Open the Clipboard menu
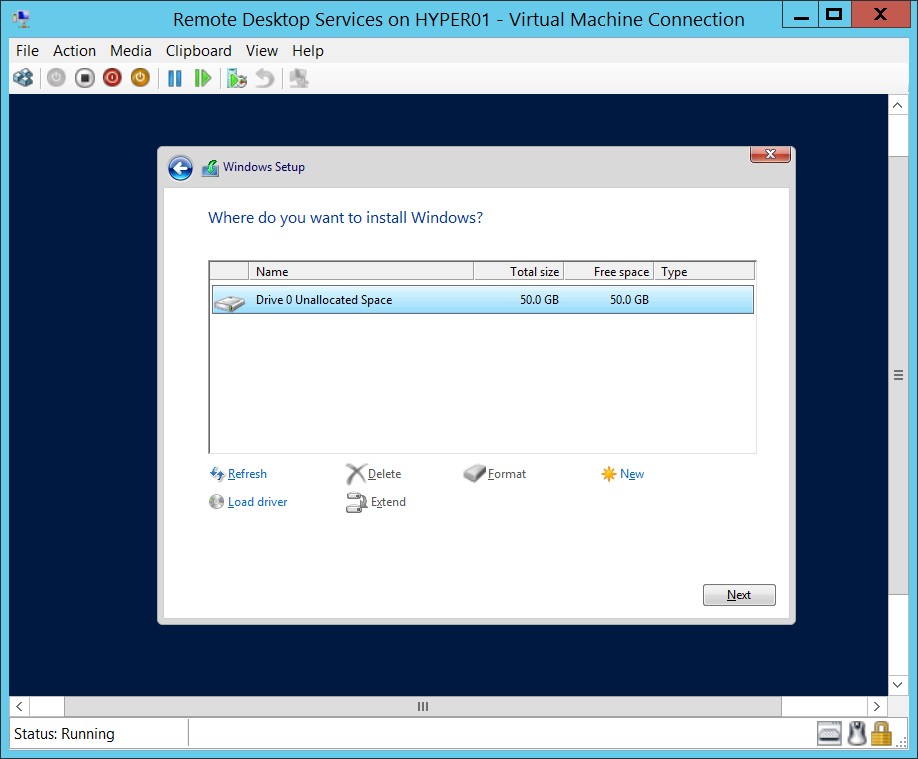918x759 pixels. tap(198, 51)
